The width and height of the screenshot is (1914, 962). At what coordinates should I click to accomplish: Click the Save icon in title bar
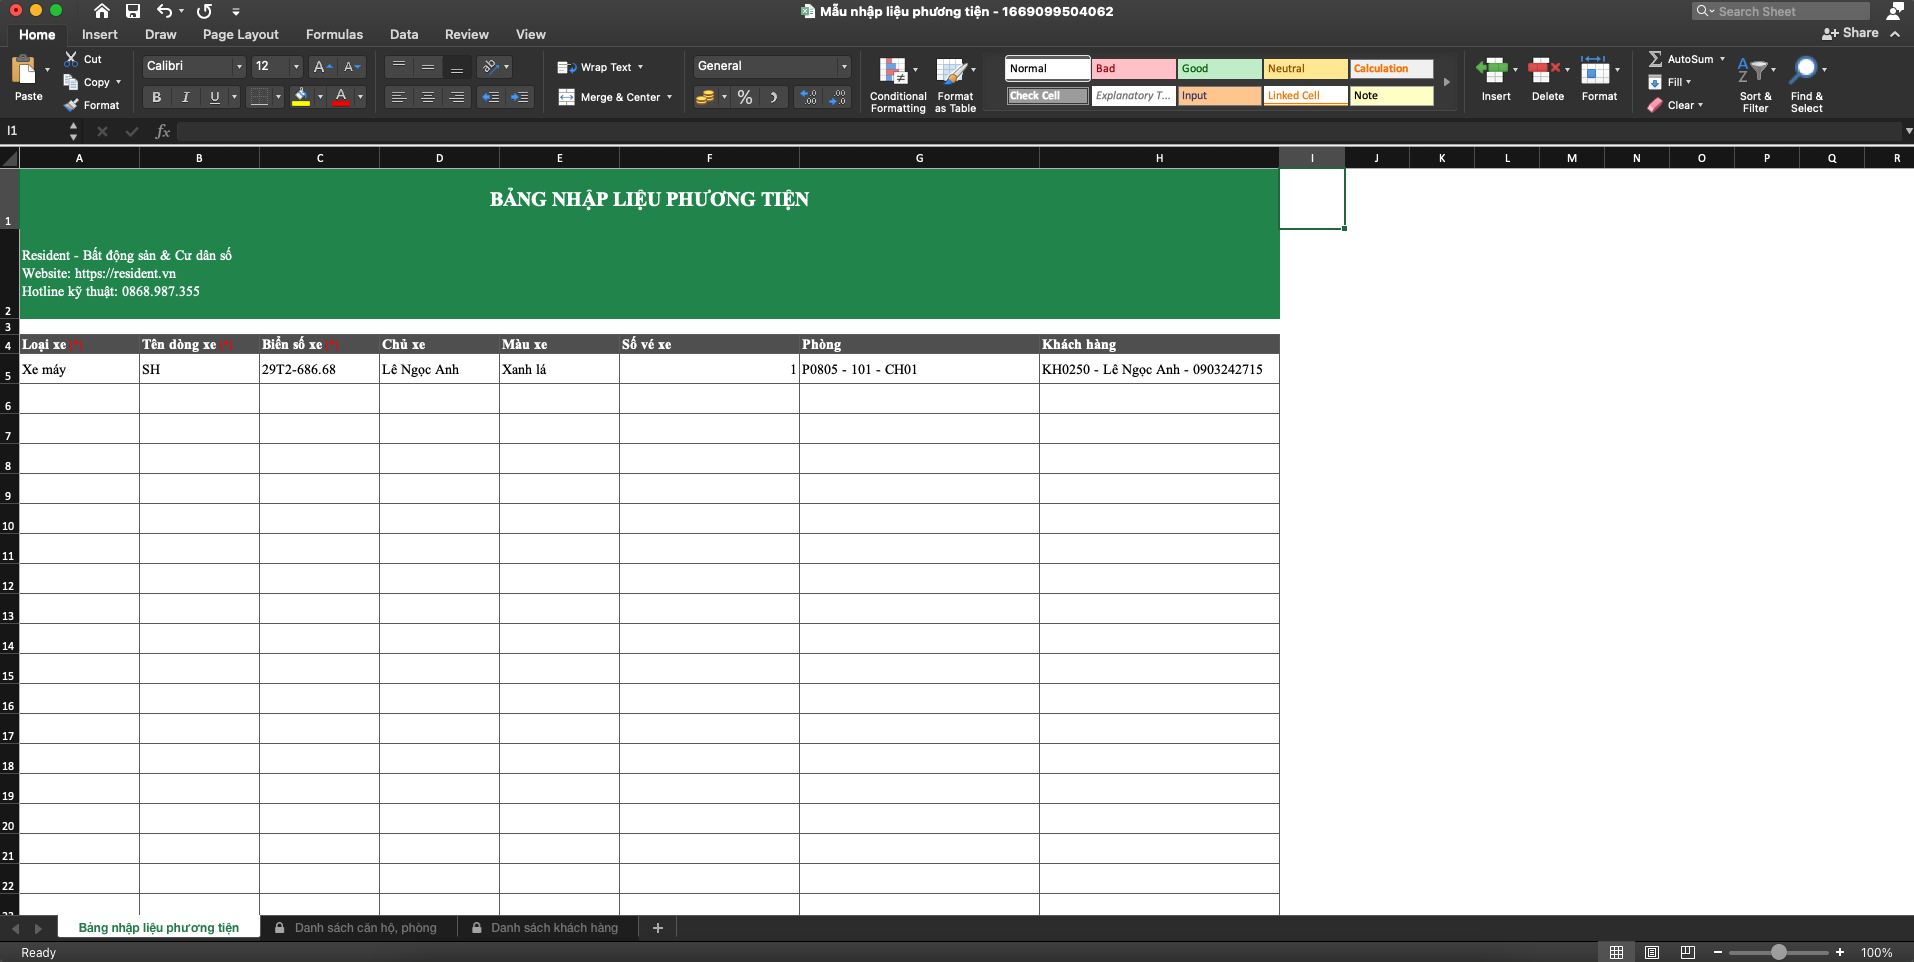[133, 11]
